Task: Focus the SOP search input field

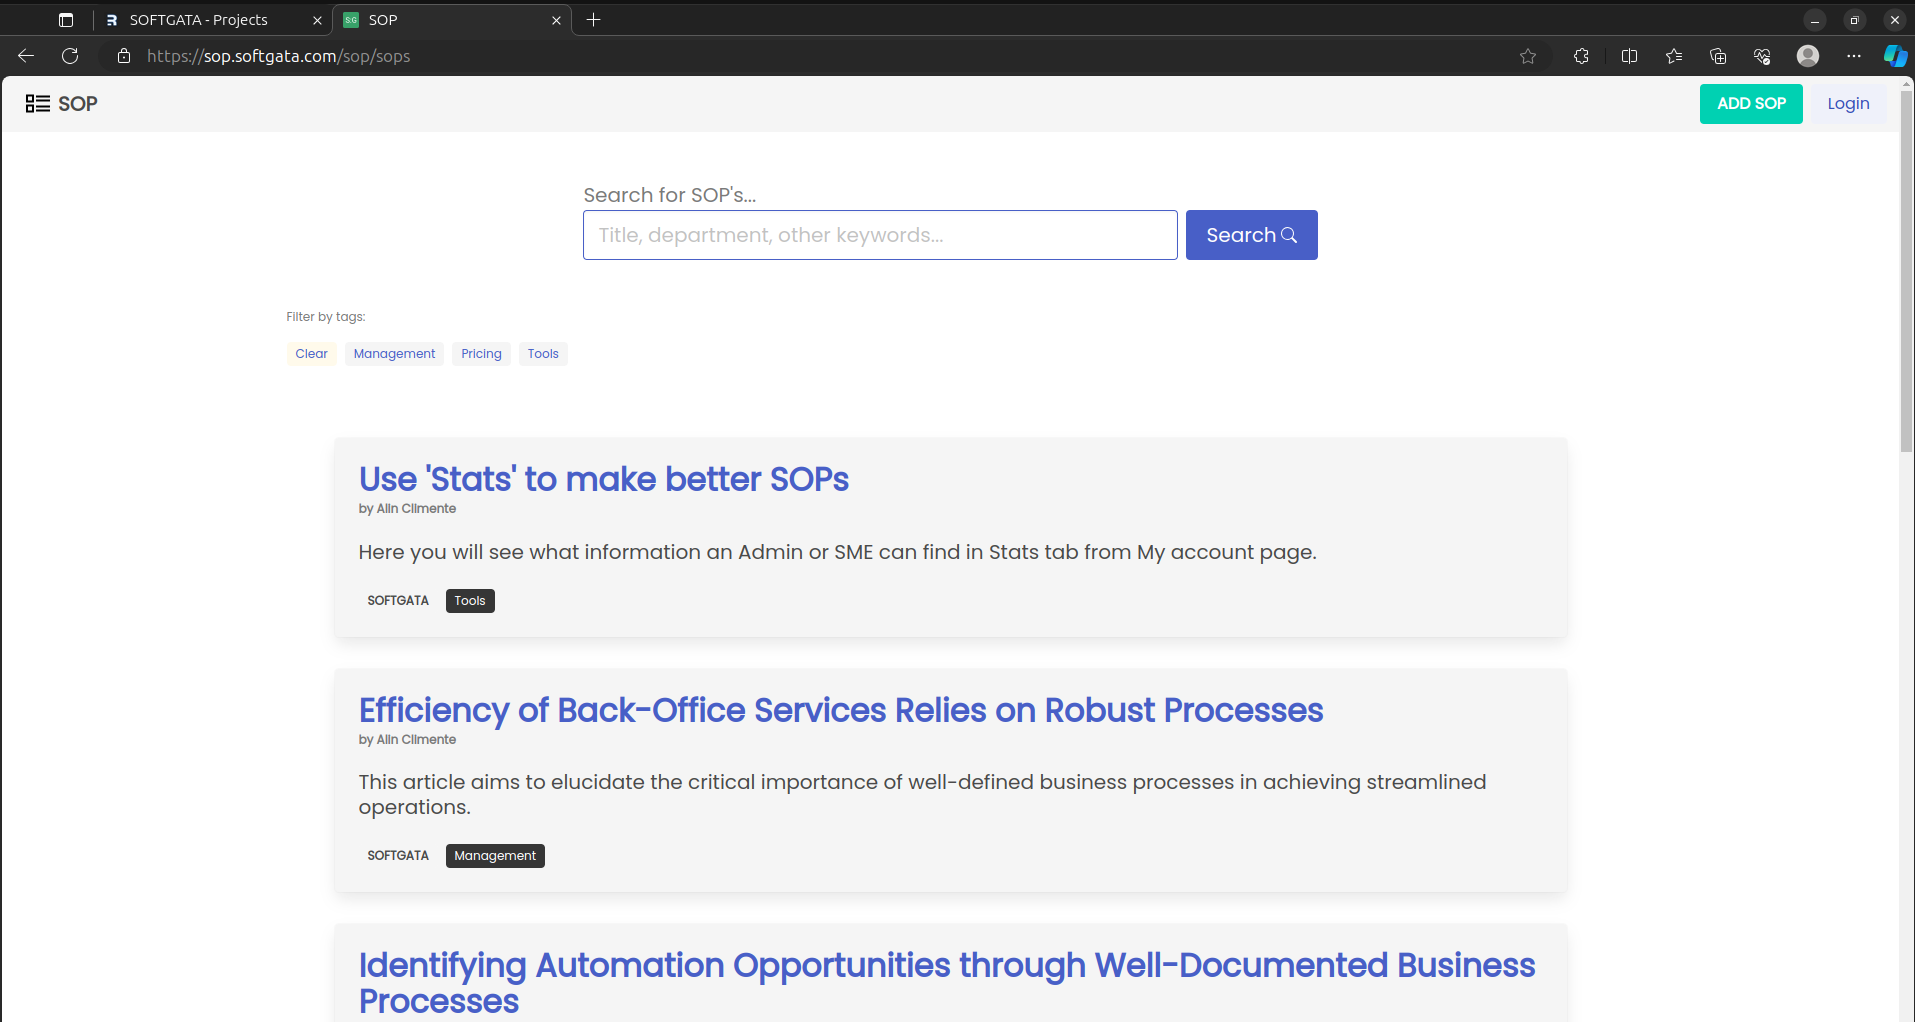Action: point(880,235)
